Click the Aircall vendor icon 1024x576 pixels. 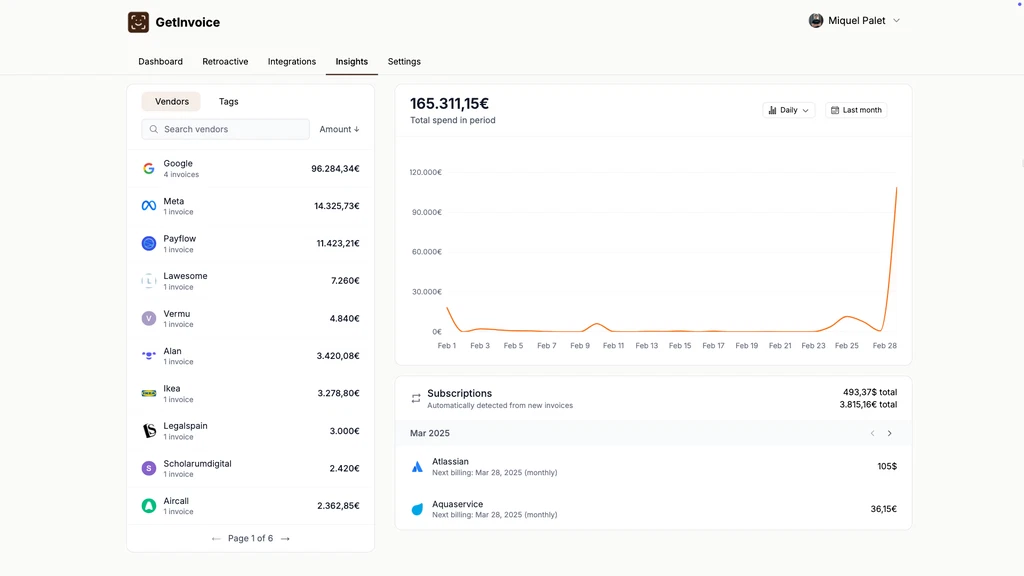(x=149, y=506)
